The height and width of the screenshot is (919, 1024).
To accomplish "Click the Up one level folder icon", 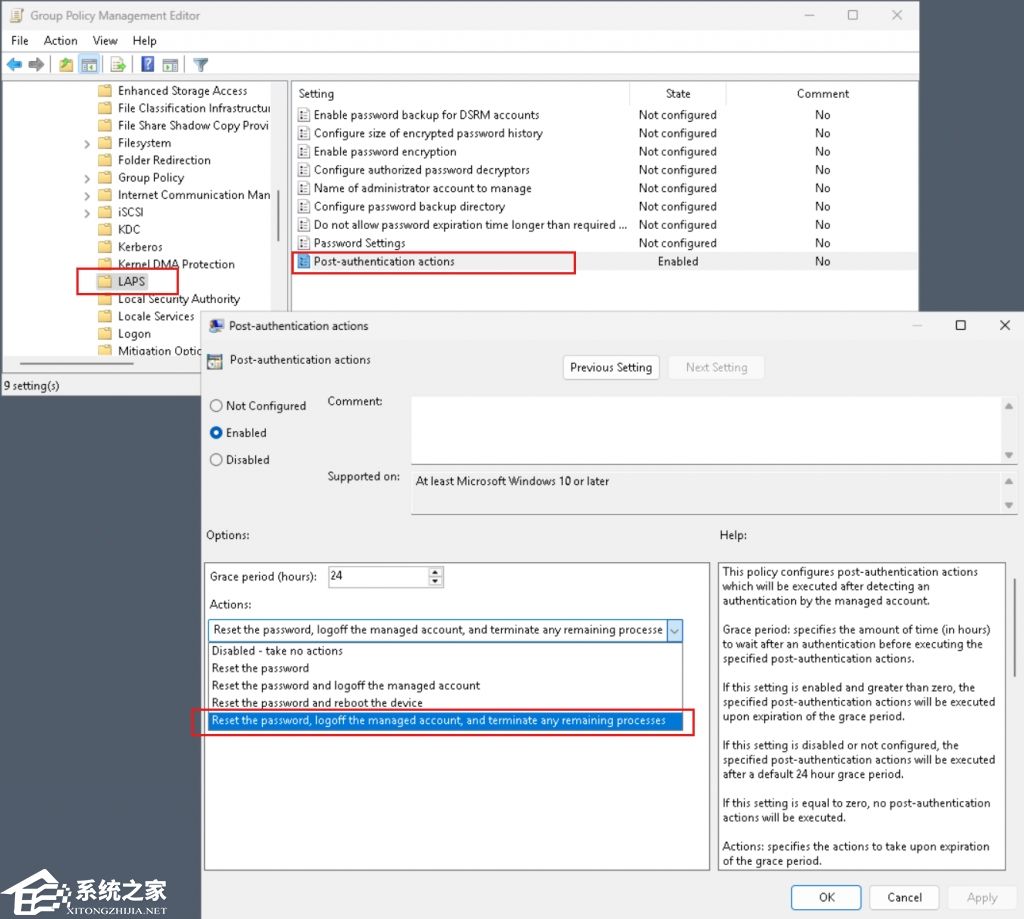I will 66,65.
